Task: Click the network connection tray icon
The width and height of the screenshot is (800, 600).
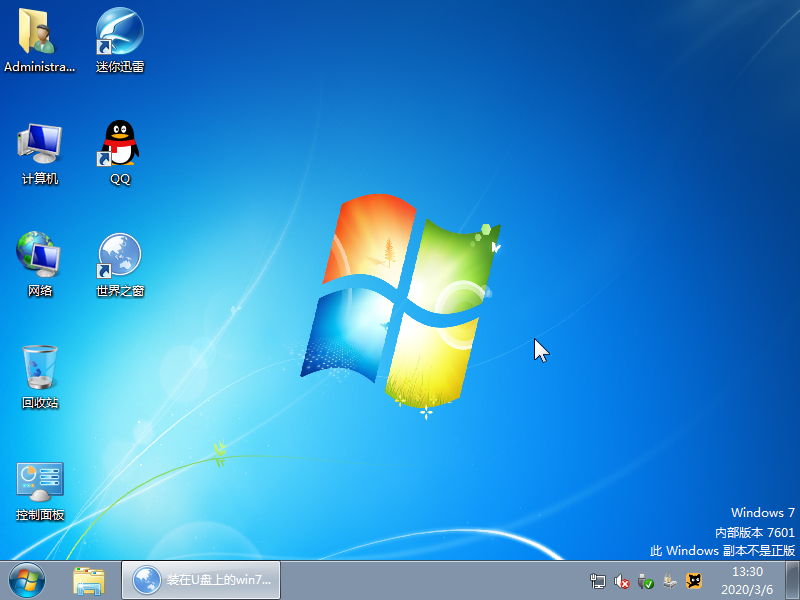Action: (597, 581)
